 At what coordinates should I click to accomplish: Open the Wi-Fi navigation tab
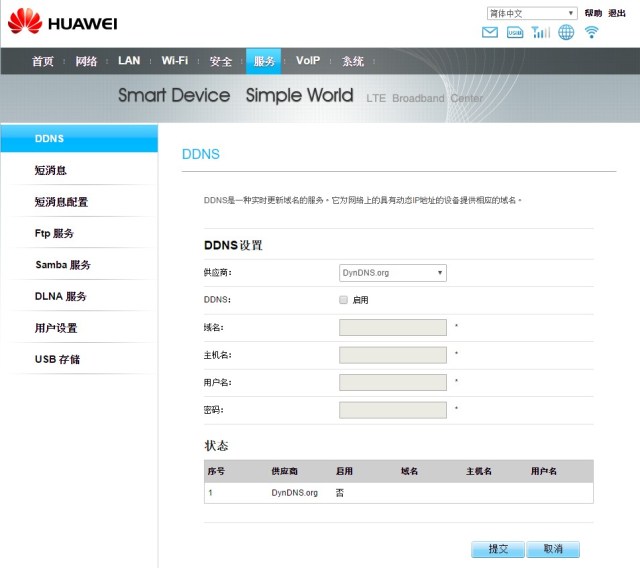(175, 61)
